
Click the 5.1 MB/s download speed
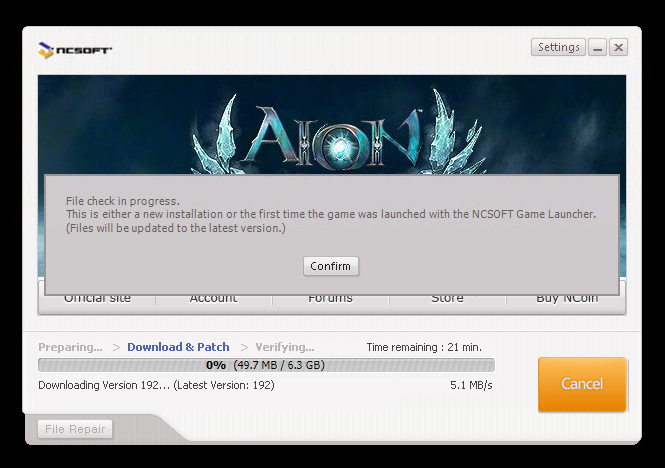tap(471, 385)
